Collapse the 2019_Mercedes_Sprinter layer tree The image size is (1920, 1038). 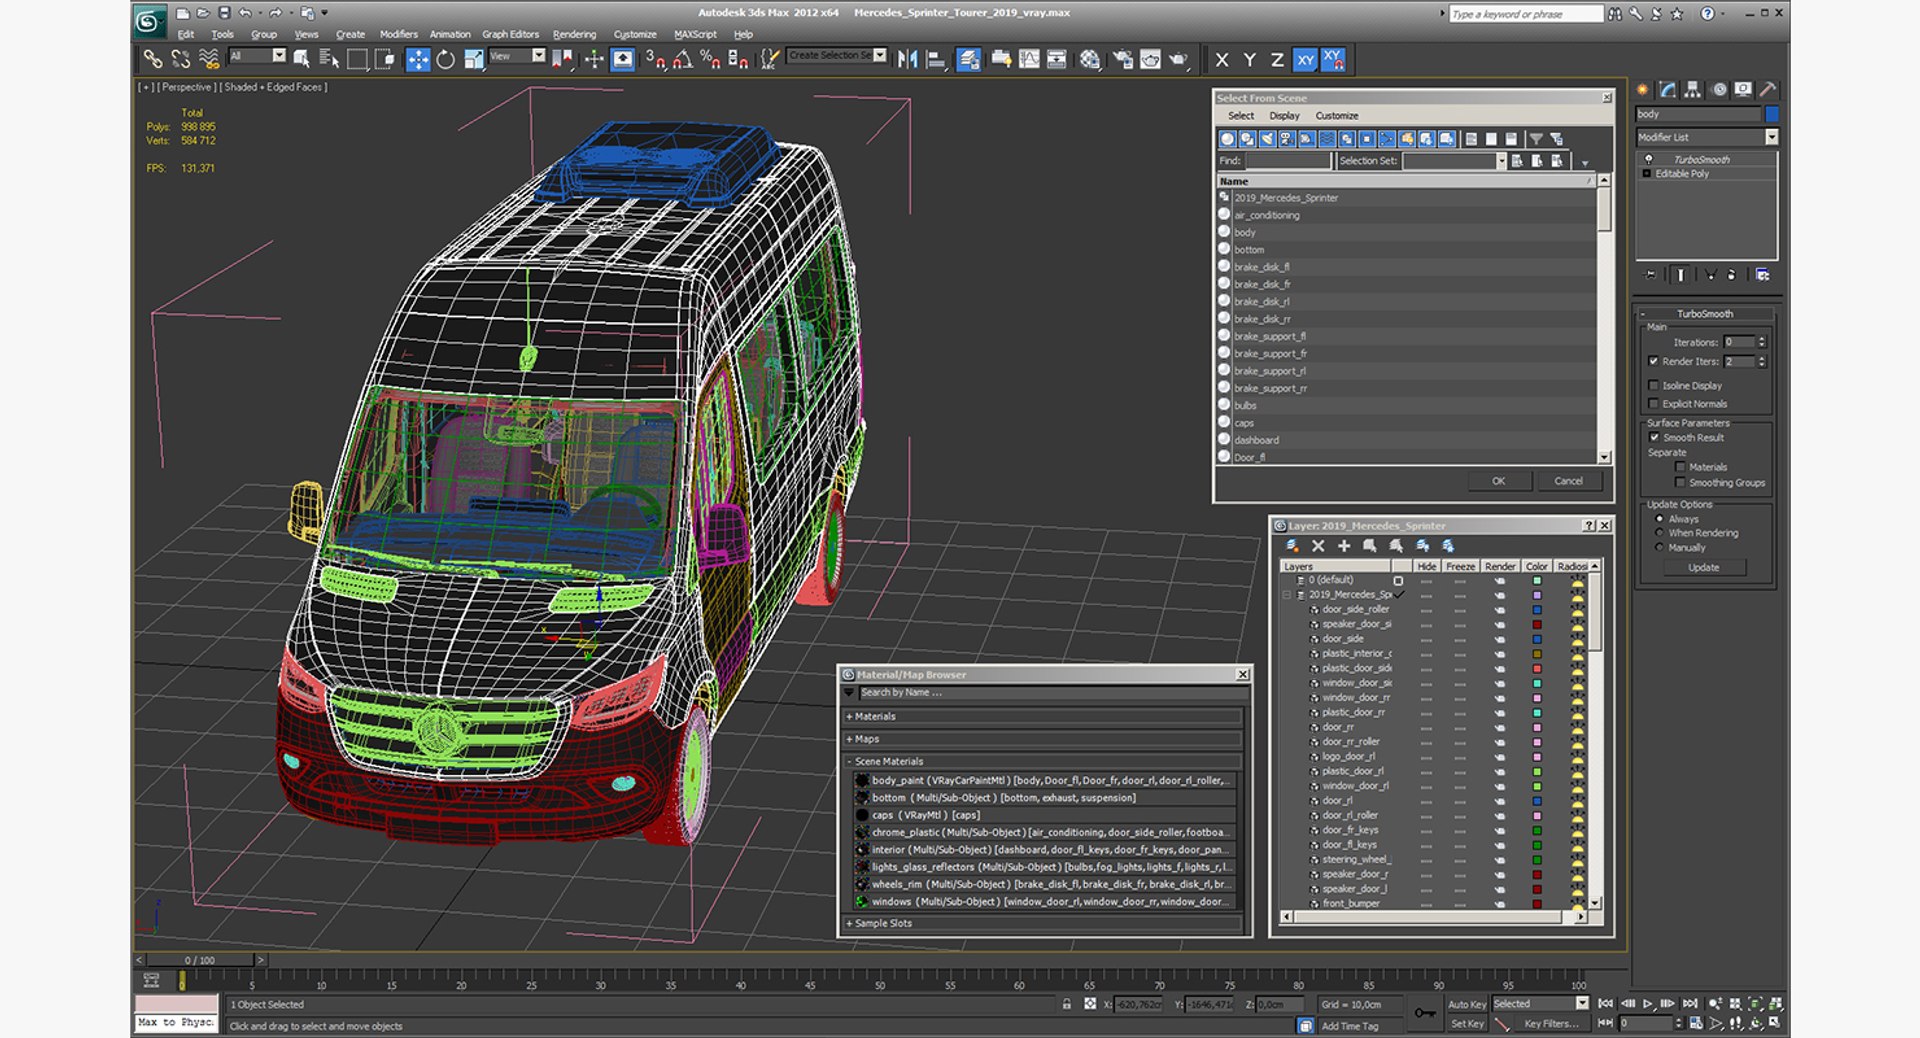coord(1287,594)
